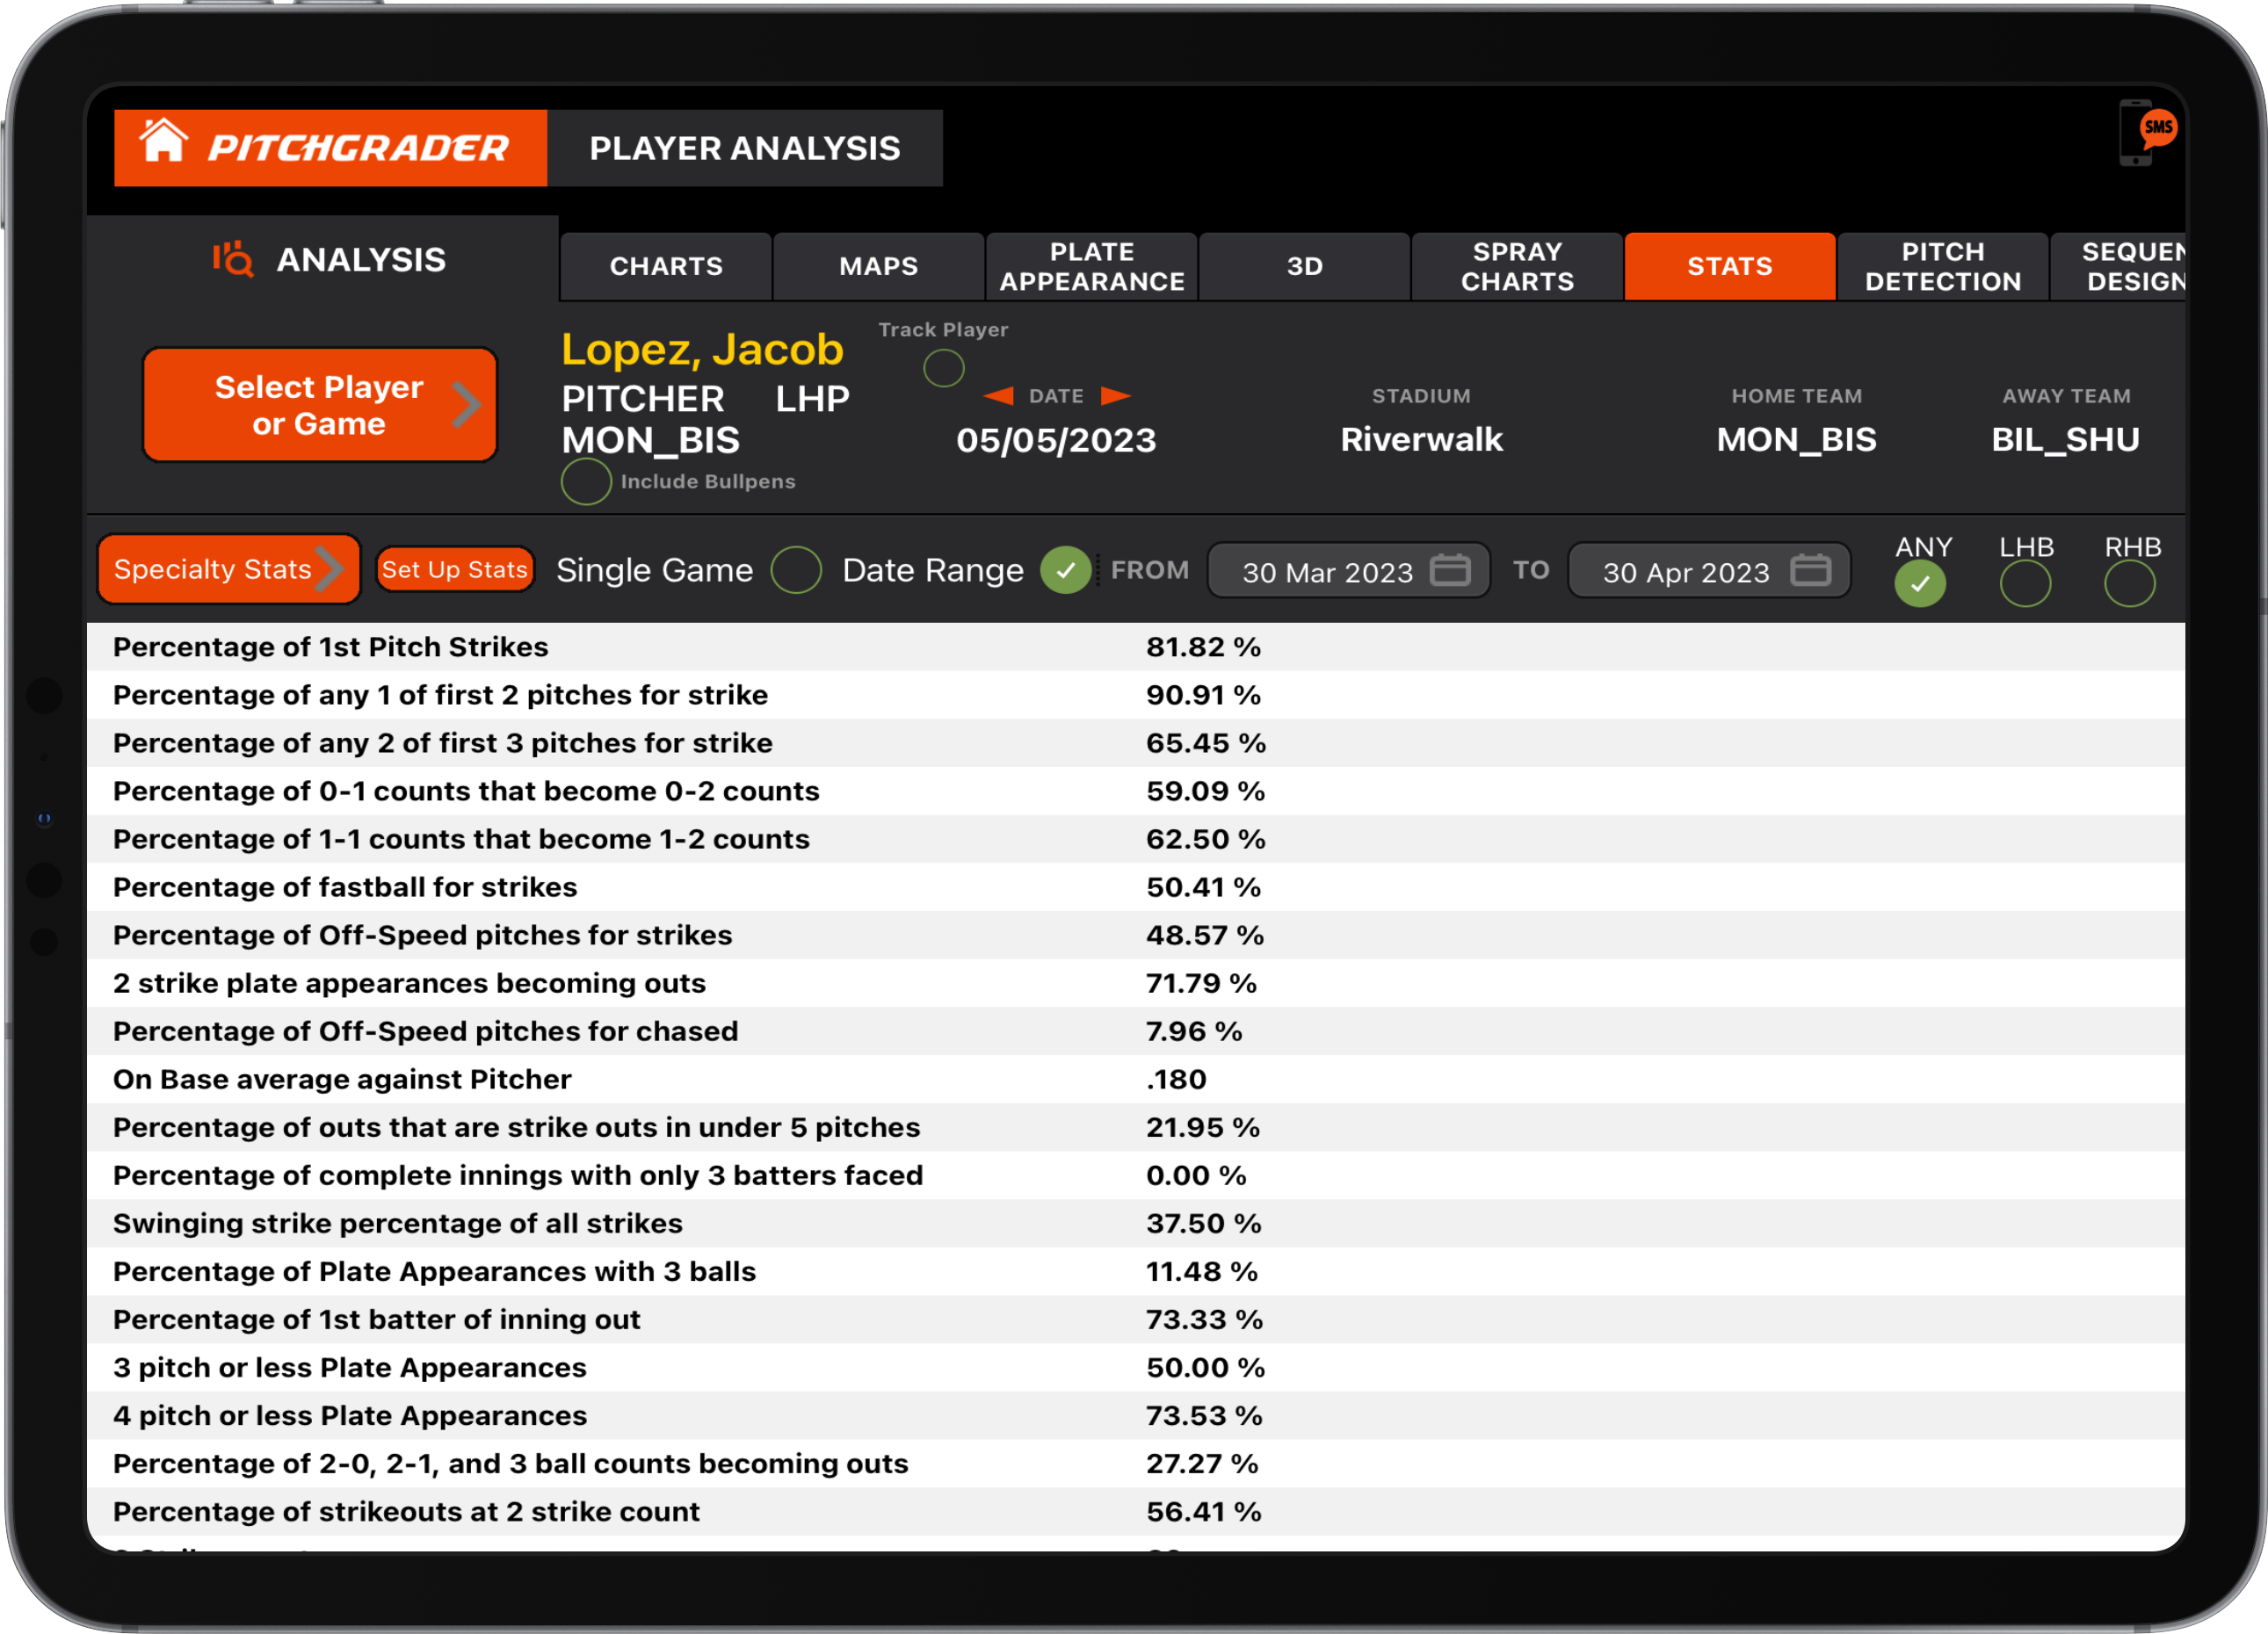Open the TO date calendar icon
Screen dimensions: 2268x1634
1810,570
